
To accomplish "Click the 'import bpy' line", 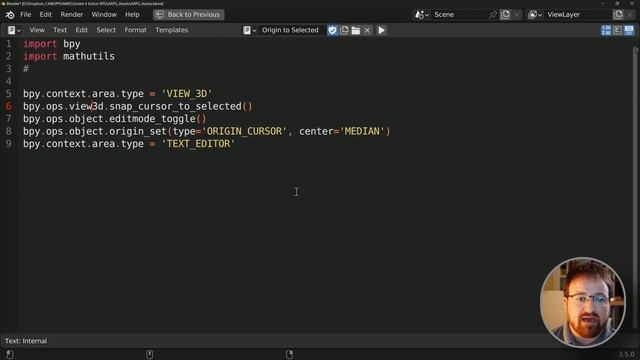I will [x=52, y=44].
